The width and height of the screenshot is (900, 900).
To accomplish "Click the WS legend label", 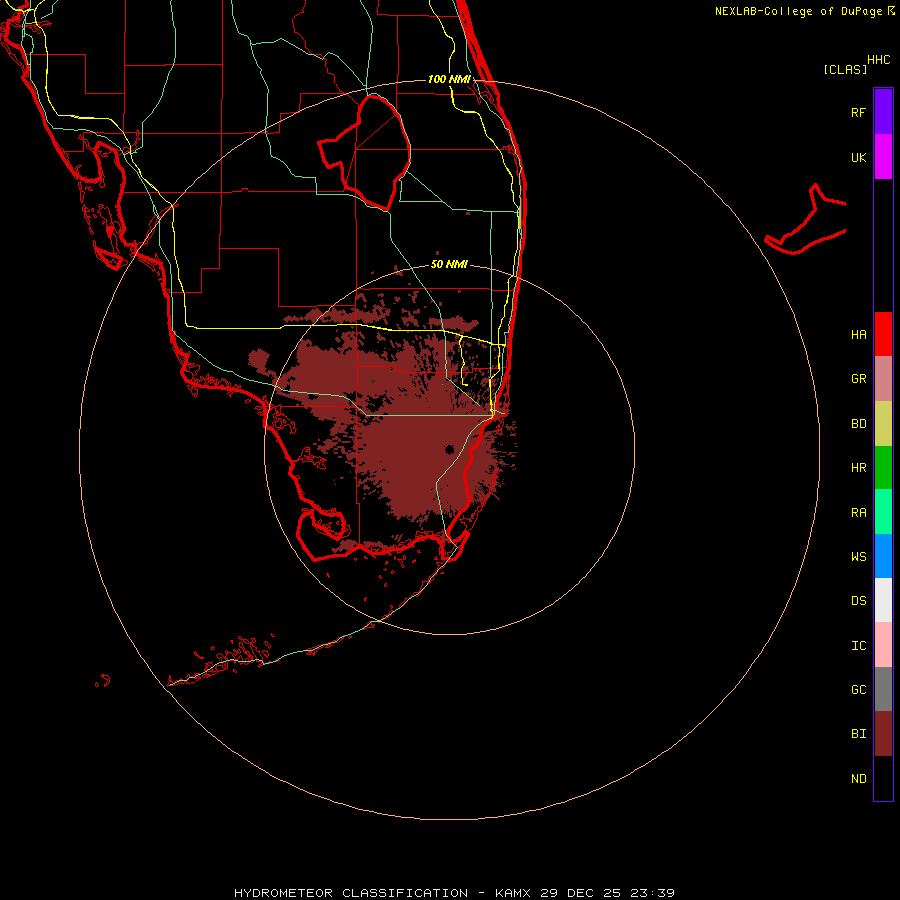I will (x=858, y=556).
